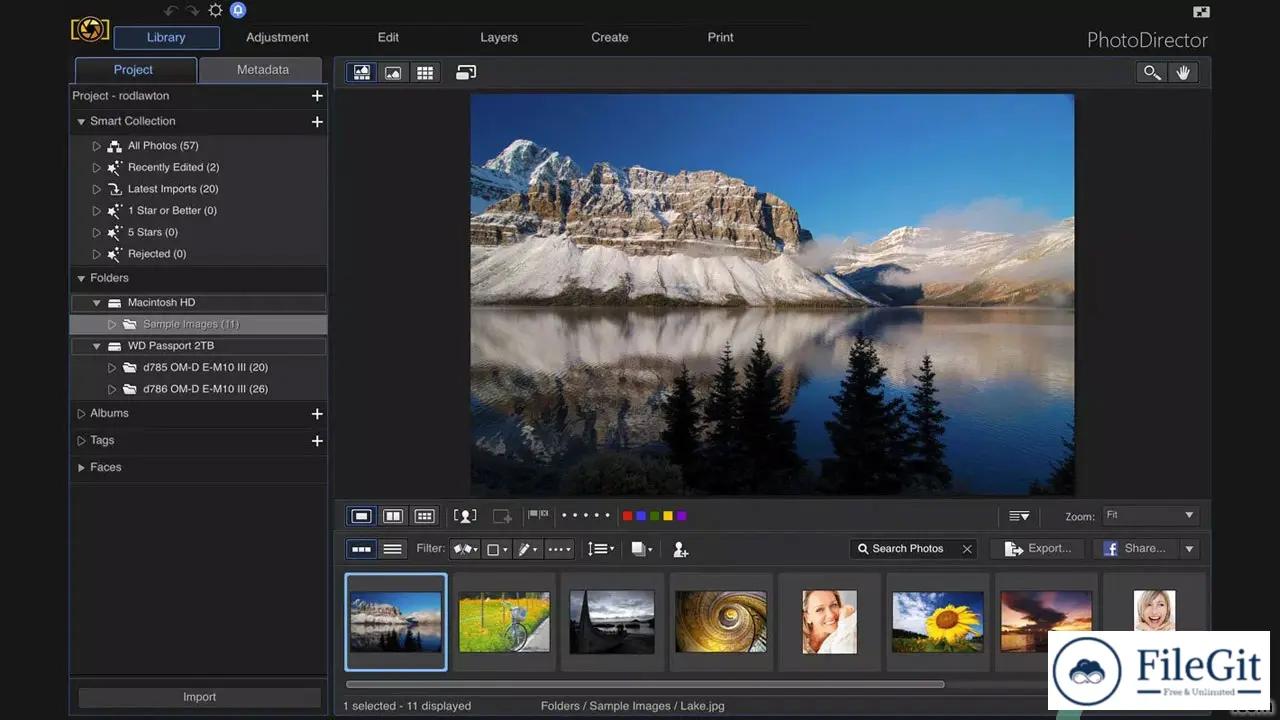This screenshot has height=720, width=1280.
Task: Select the magnifier zoom tool
Action: click(x=1152, y=73)
